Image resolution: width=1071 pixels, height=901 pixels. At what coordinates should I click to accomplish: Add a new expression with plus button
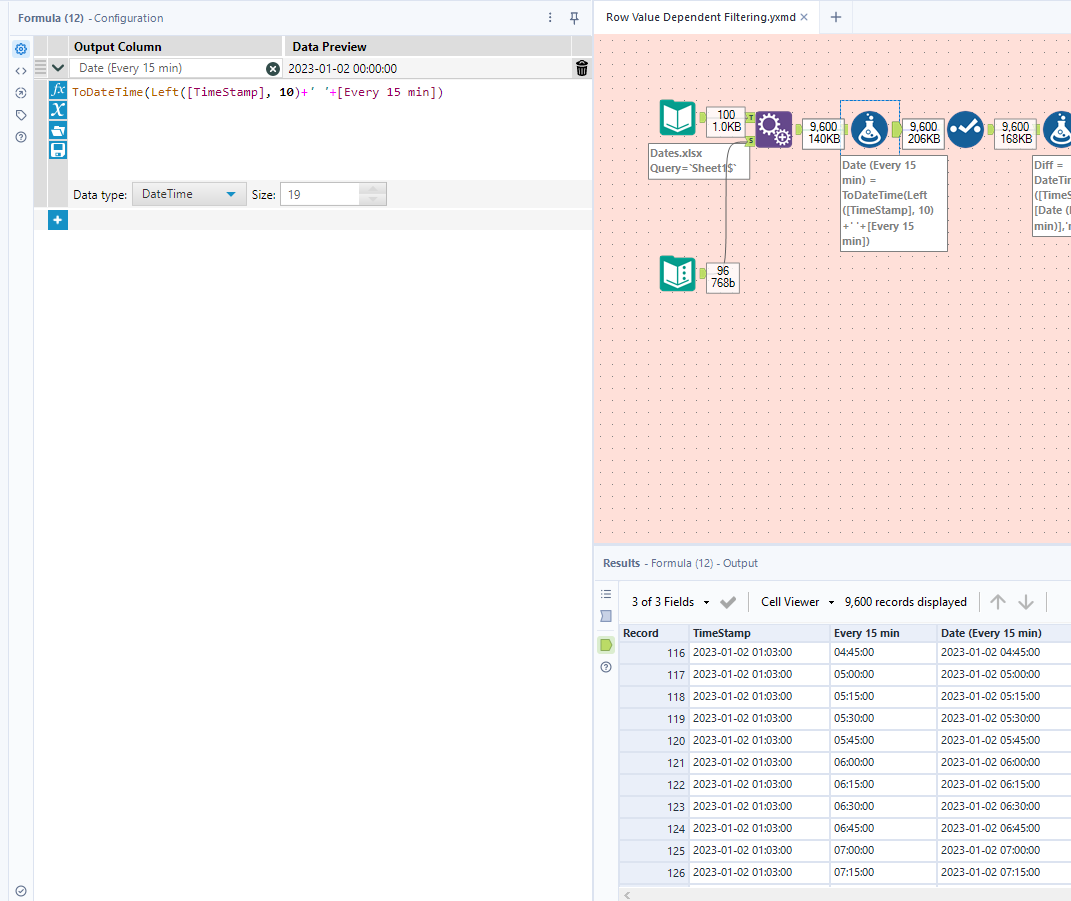58,220
